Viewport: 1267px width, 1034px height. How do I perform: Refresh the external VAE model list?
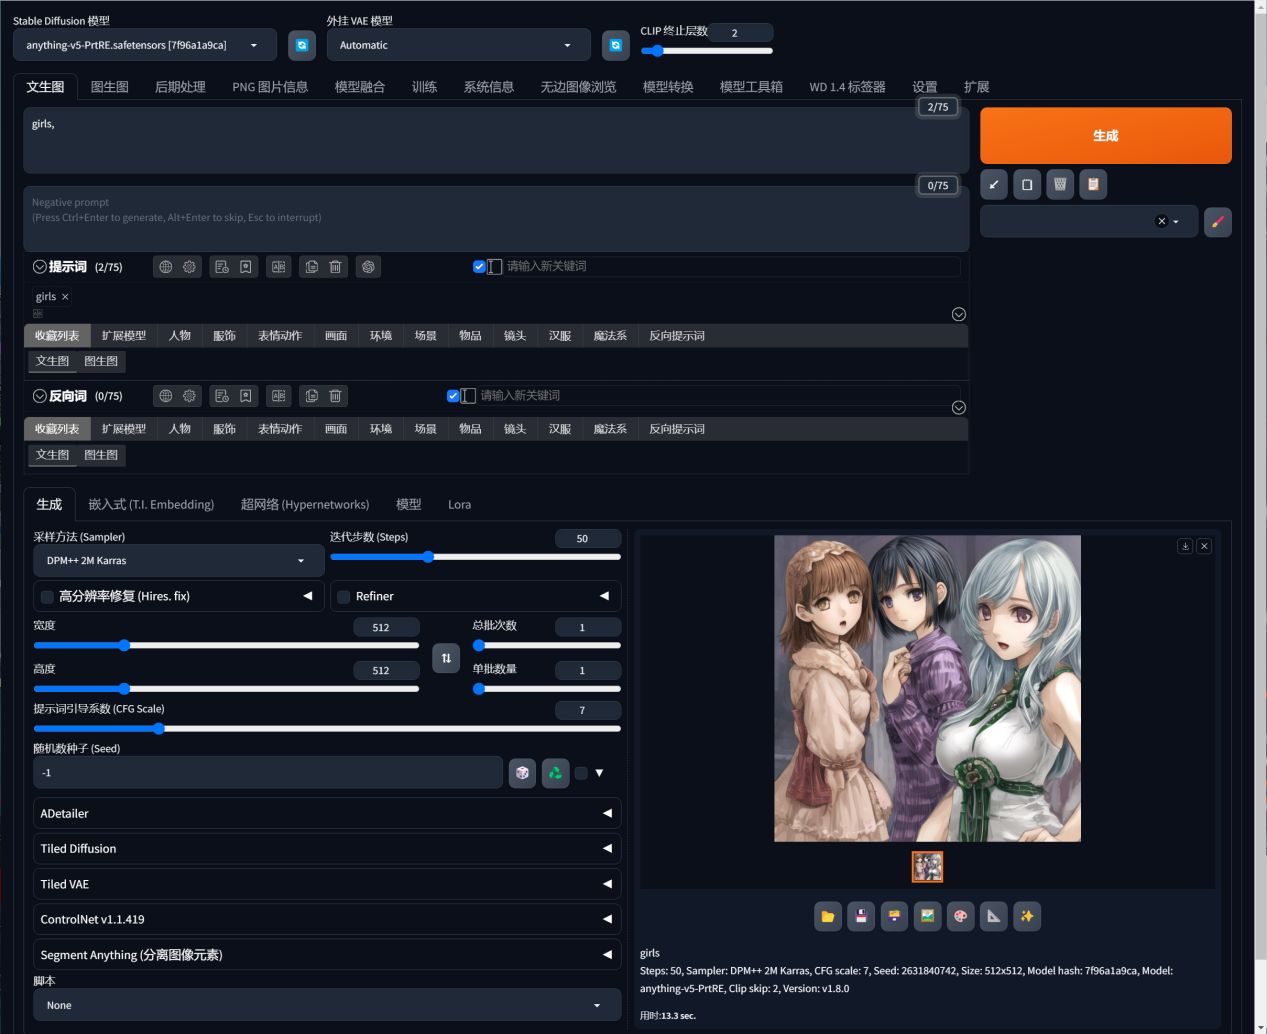point(616,45)
